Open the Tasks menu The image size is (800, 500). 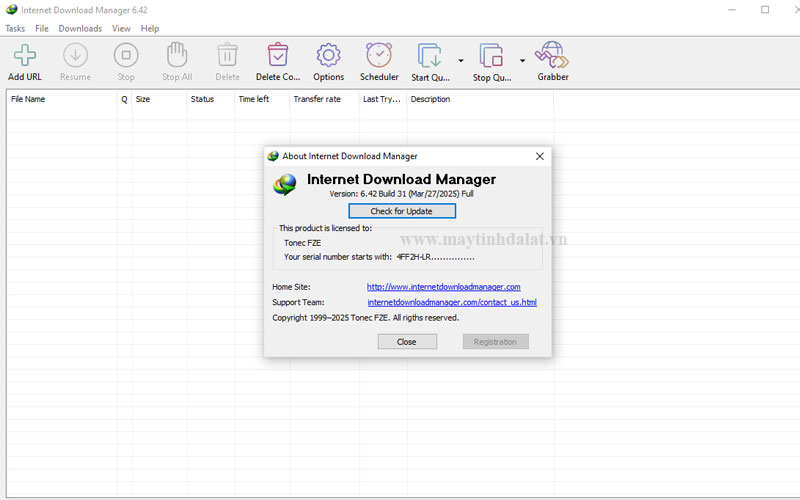pyautogui.click(x=15, y=29)
